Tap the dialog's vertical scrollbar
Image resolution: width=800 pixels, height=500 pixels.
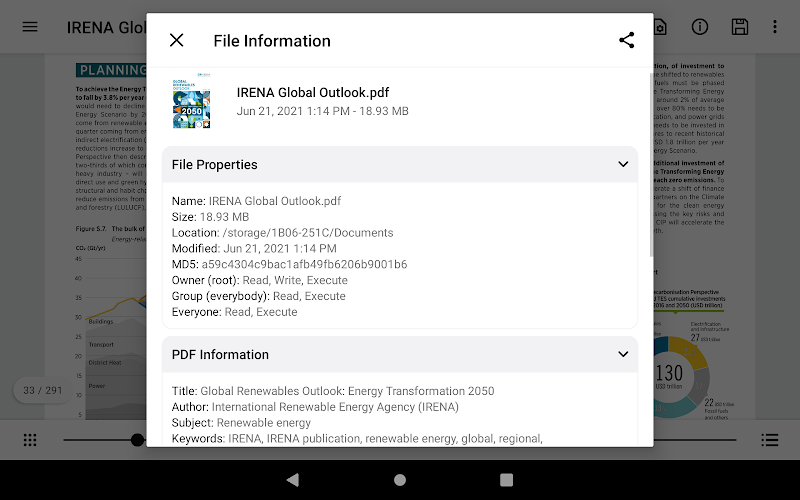point(651,164)
